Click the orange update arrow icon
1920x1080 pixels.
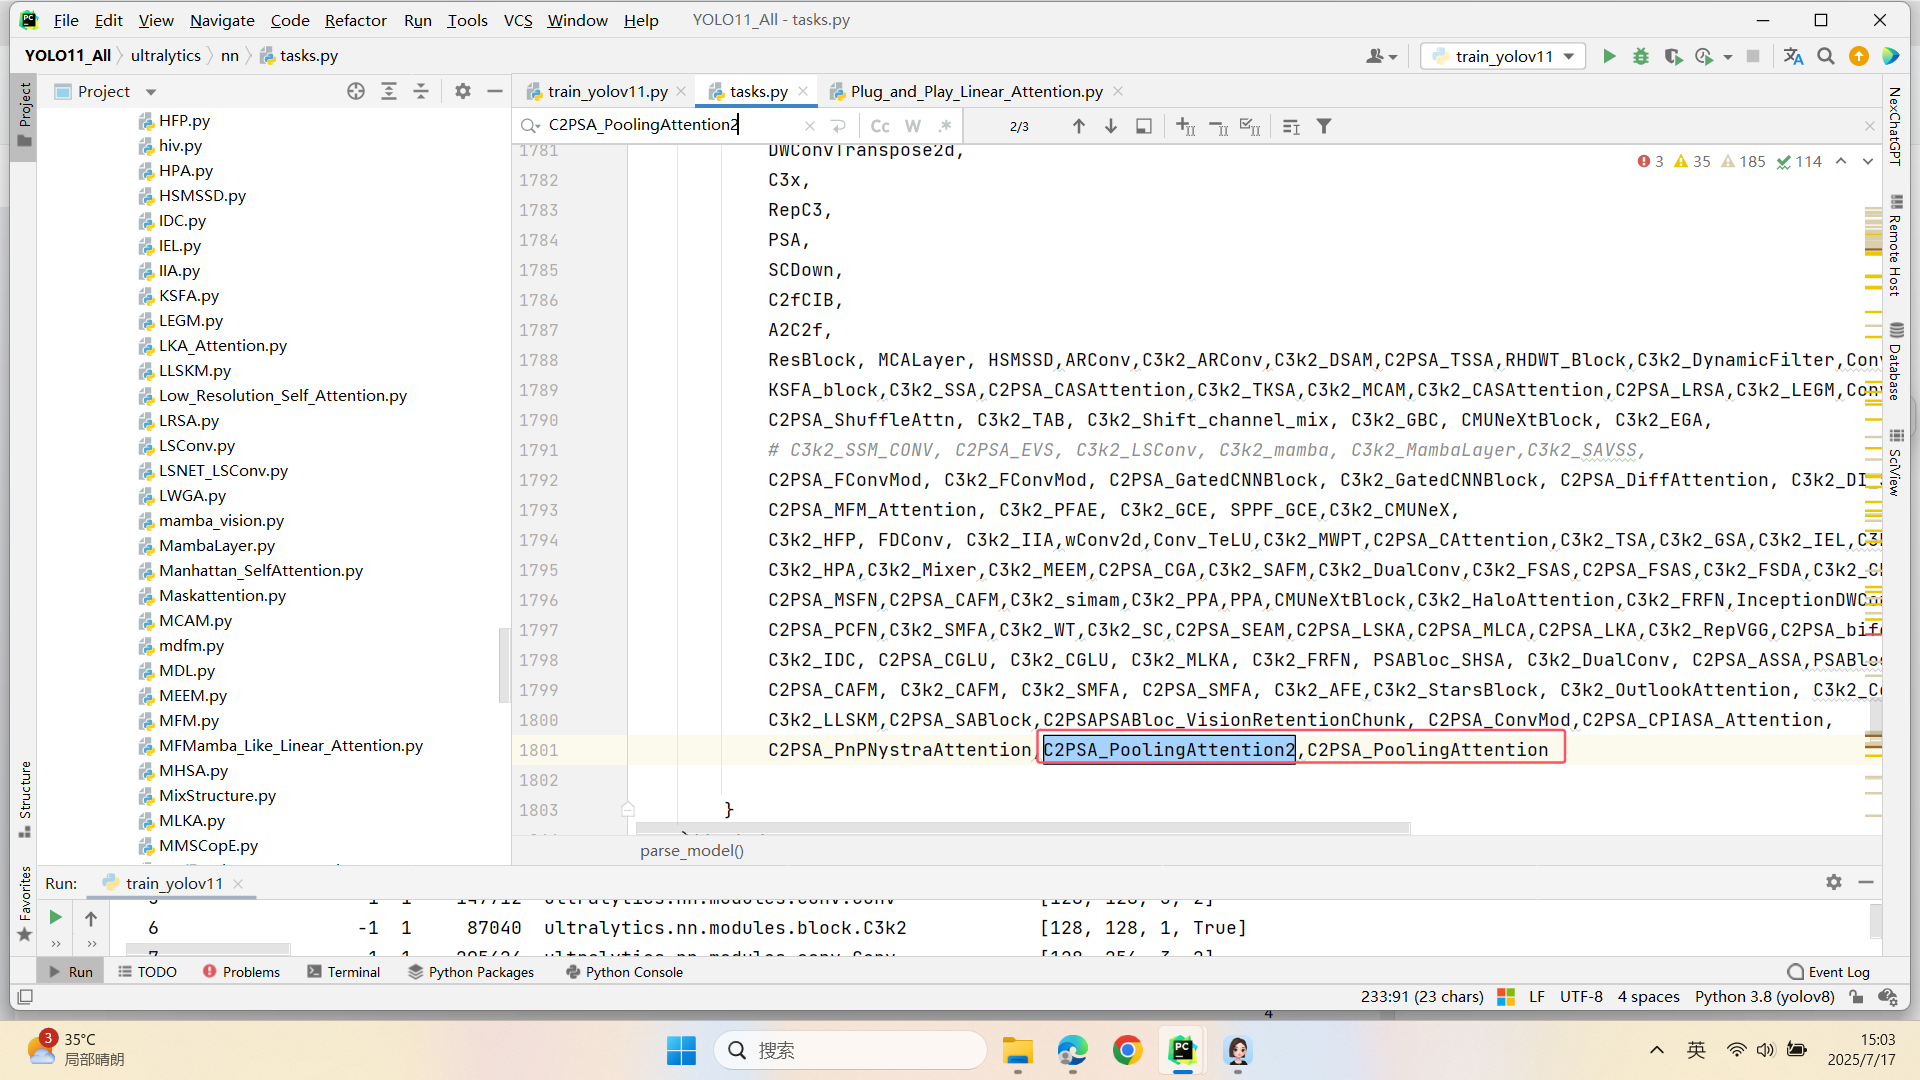click(x=1859, y=56)
